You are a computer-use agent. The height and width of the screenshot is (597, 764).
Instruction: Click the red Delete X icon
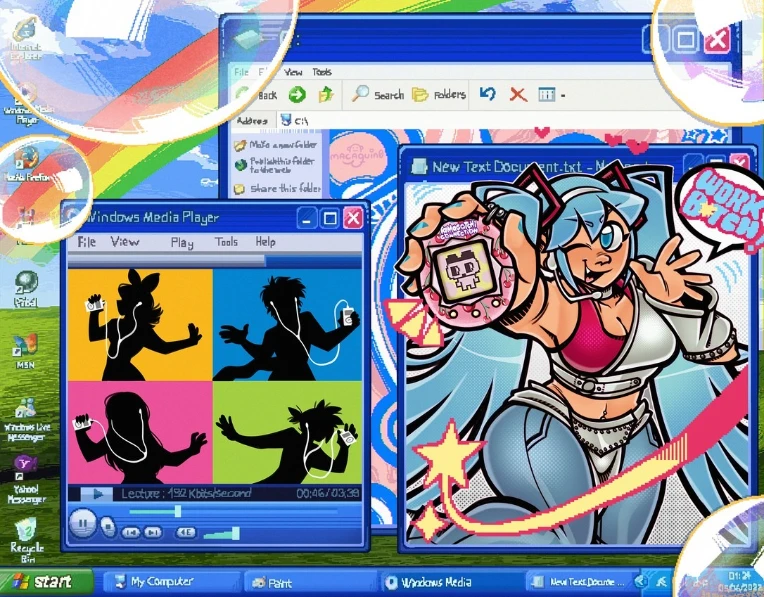point(518,94)
